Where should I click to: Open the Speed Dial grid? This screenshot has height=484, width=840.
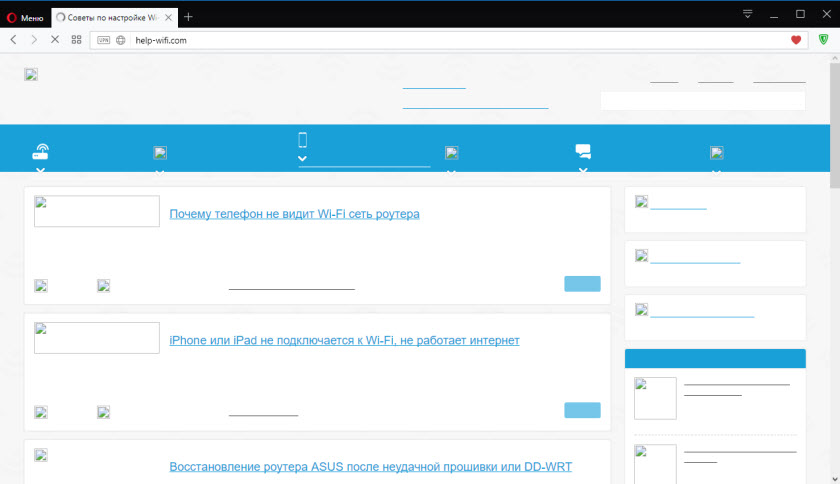pyautogui.click(x=76, y=40)
